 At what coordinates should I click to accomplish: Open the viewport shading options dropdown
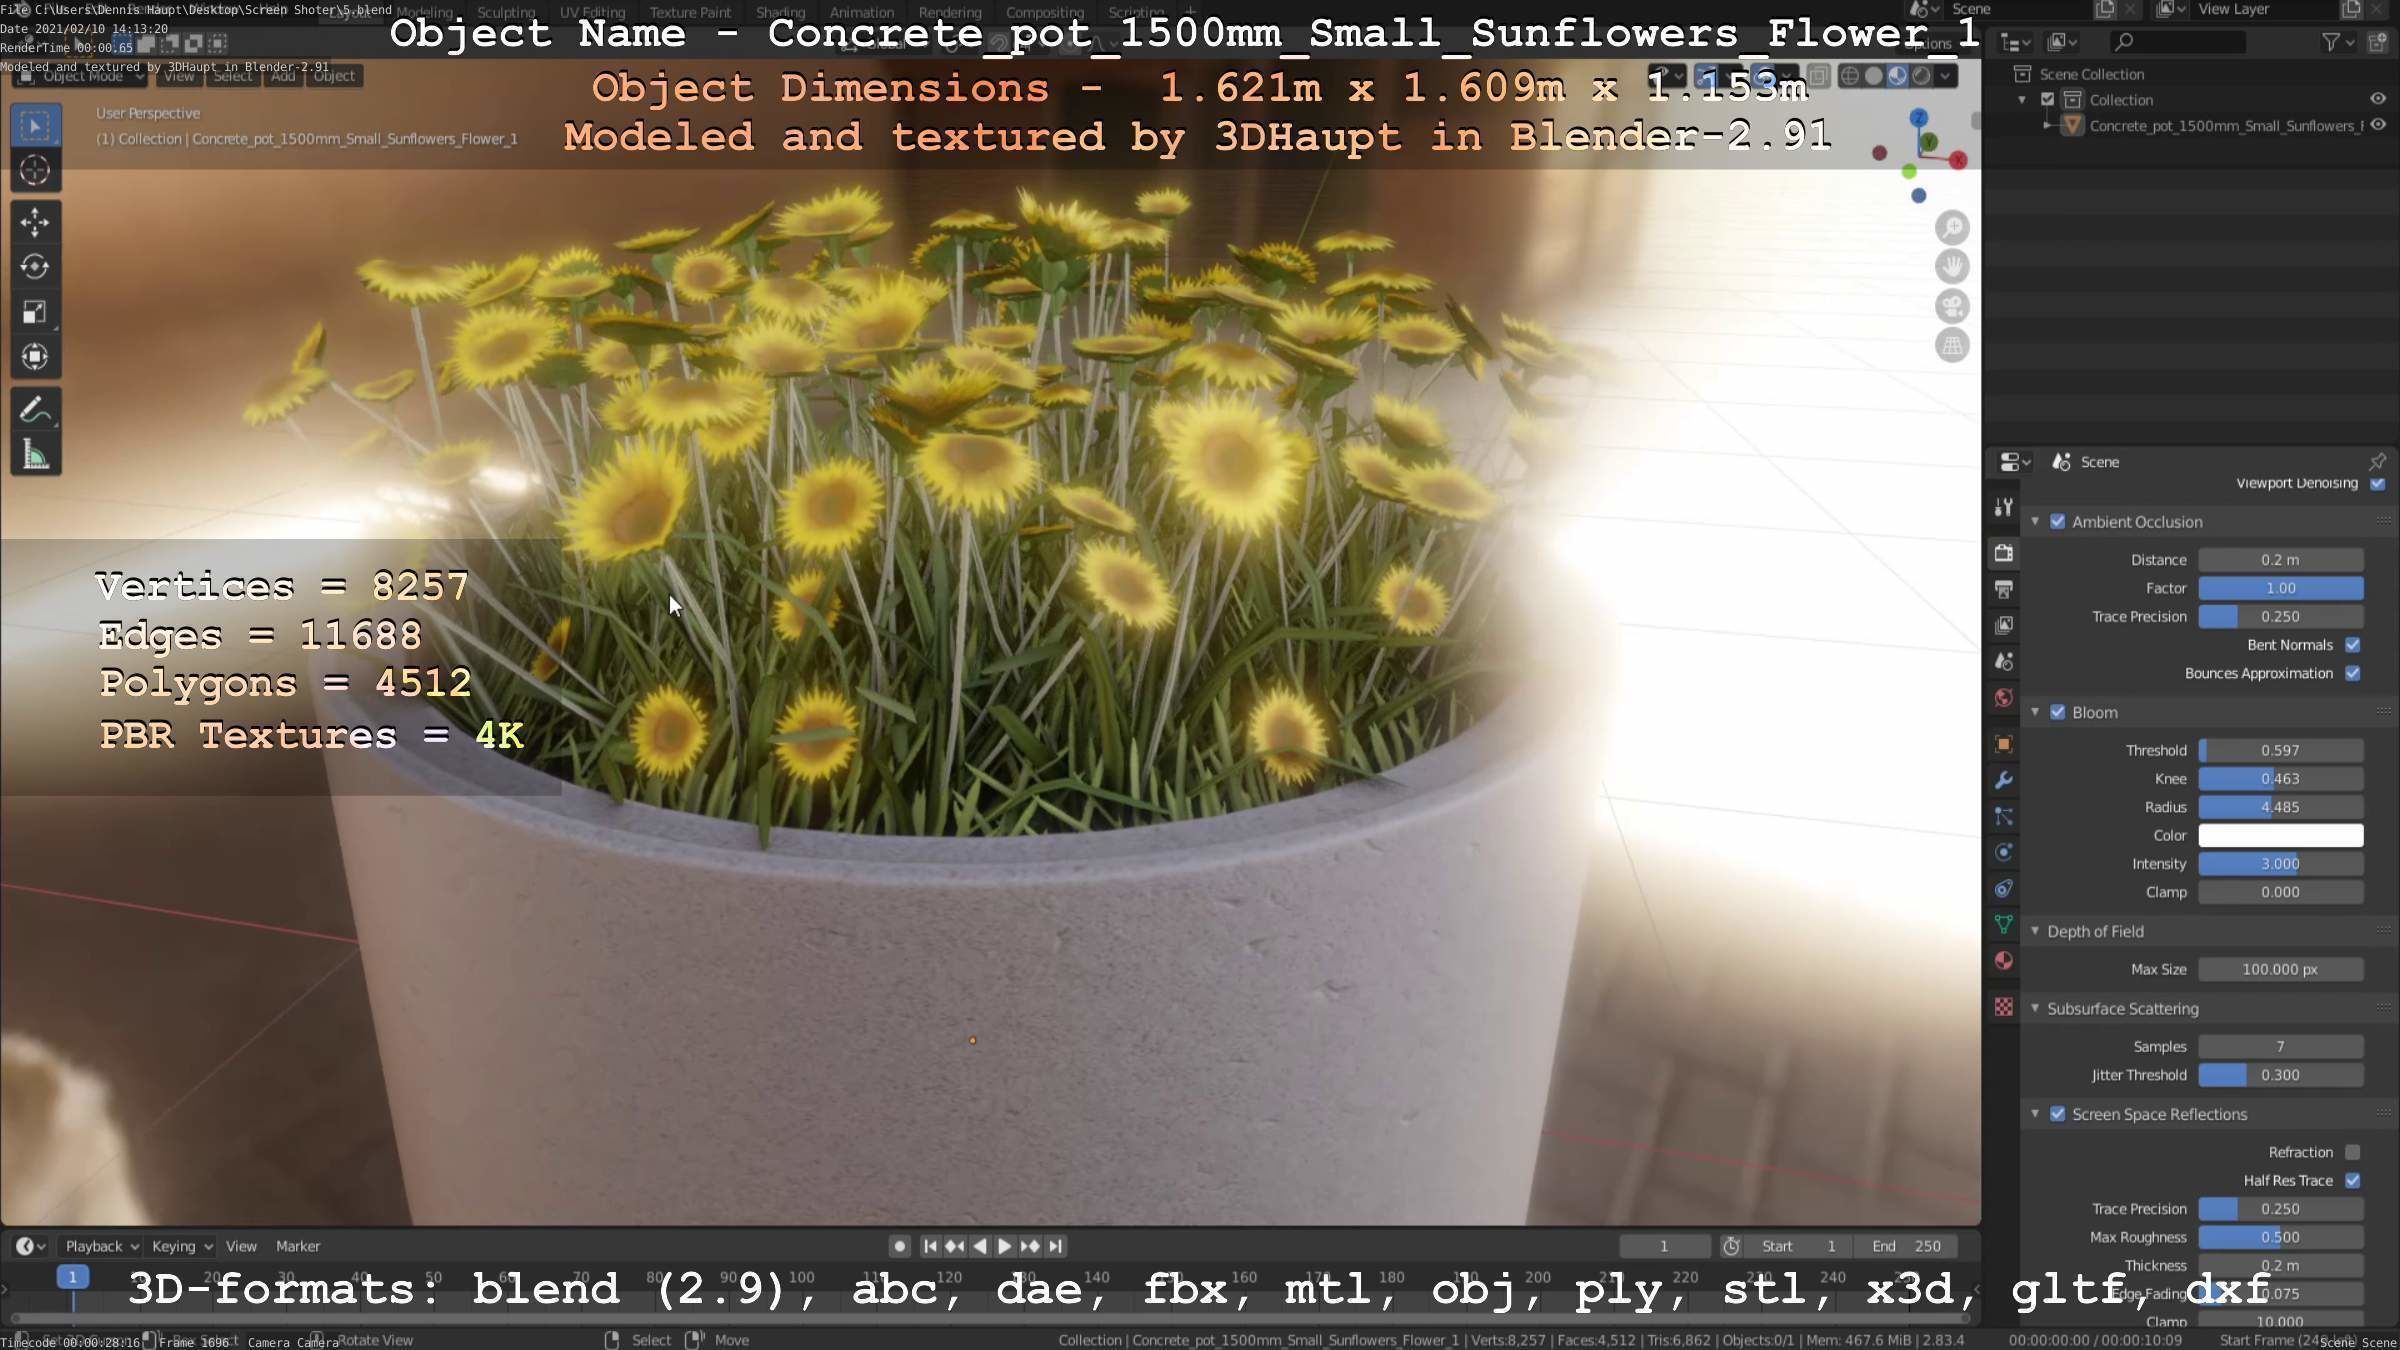1946,76
